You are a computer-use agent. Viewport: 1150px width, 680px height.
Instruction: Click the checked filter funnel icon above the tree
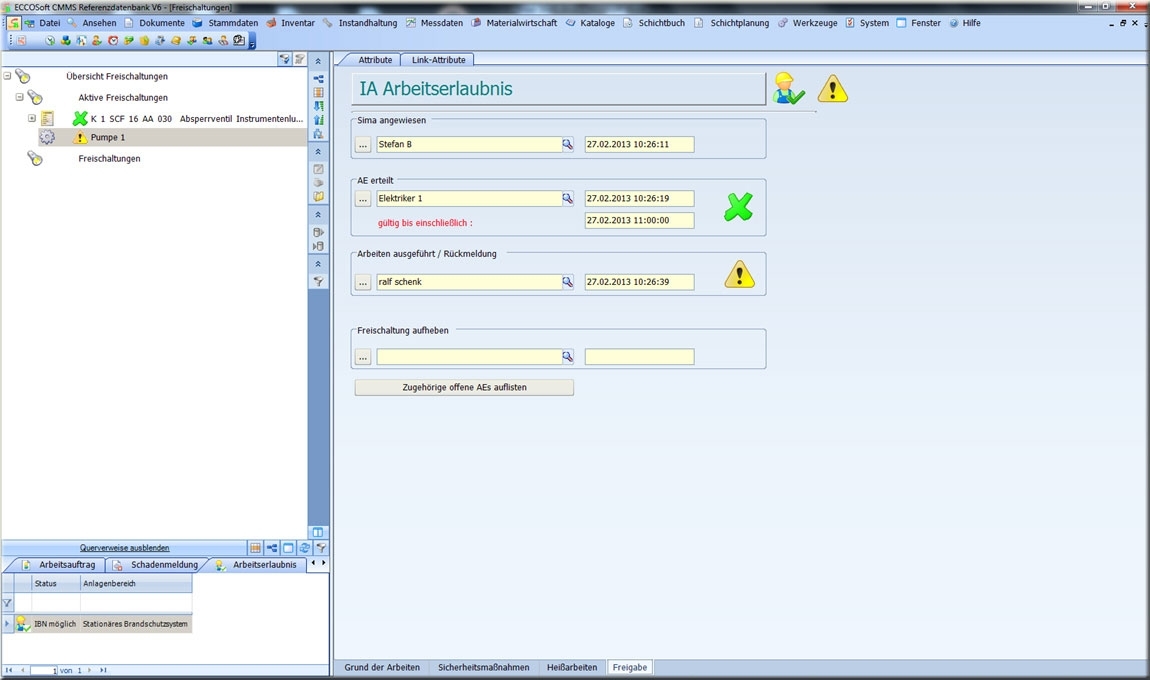click(x=285, y=59)
